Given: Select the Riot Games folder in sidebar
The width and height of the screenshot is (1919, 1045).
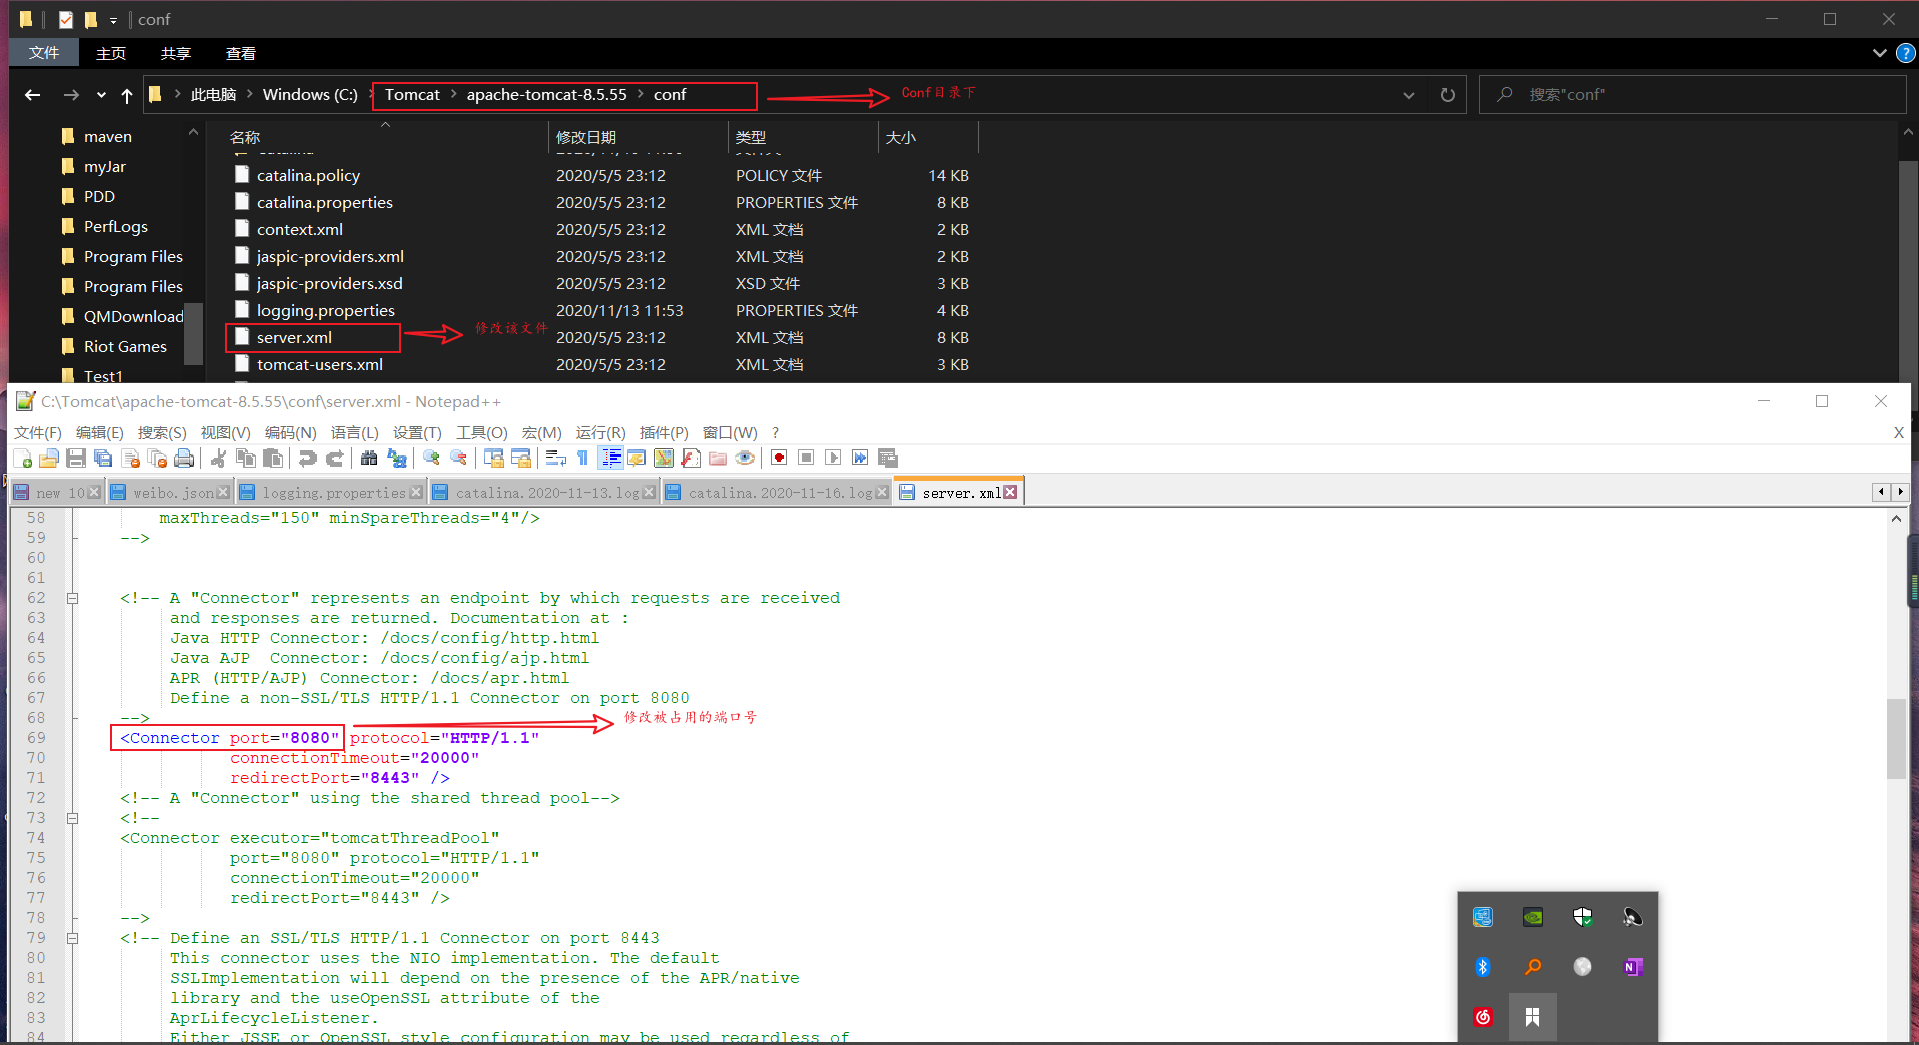Looking at the screenshot, I should pyautogui.click(x=125, y=346).
